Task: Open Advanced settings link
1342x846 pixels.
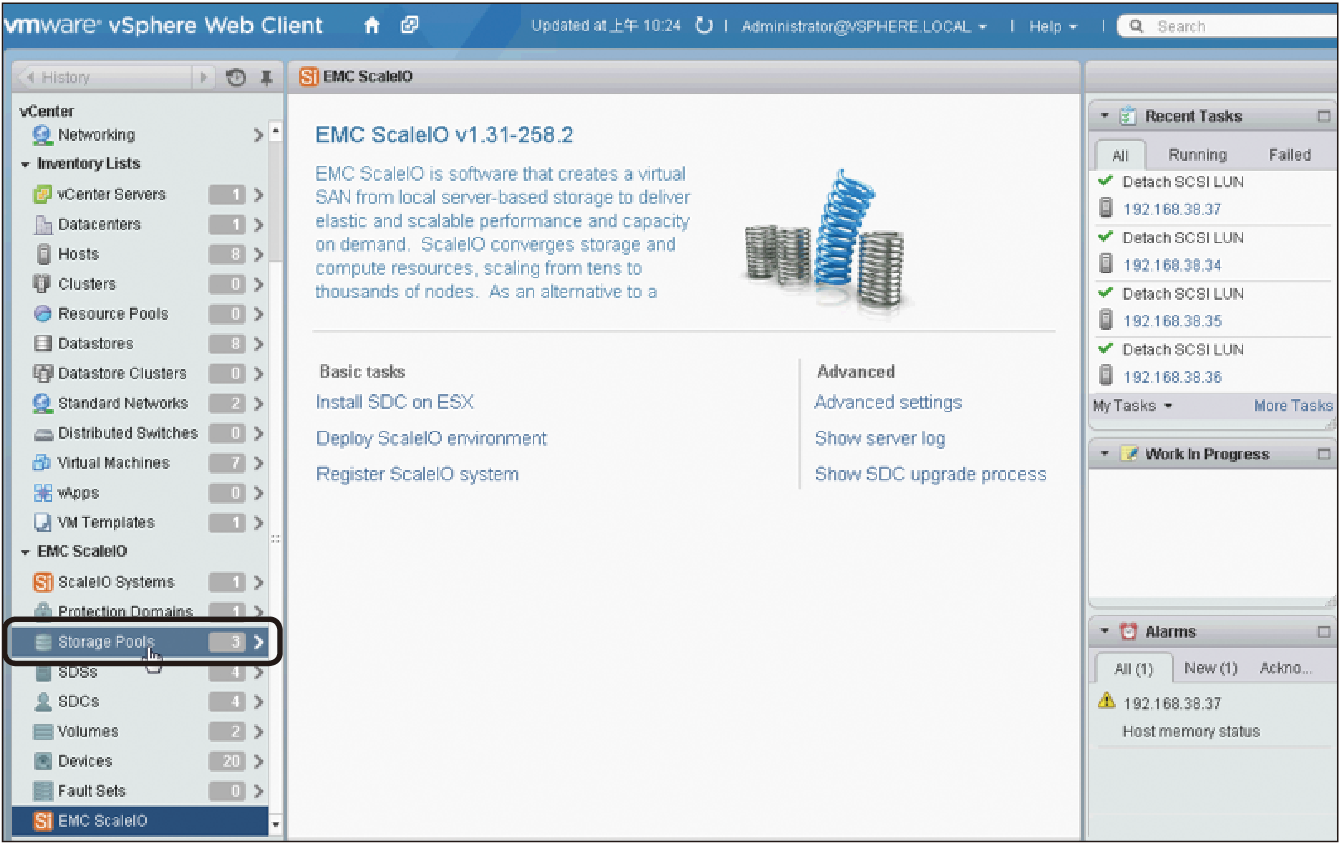Action: (888, 402)
